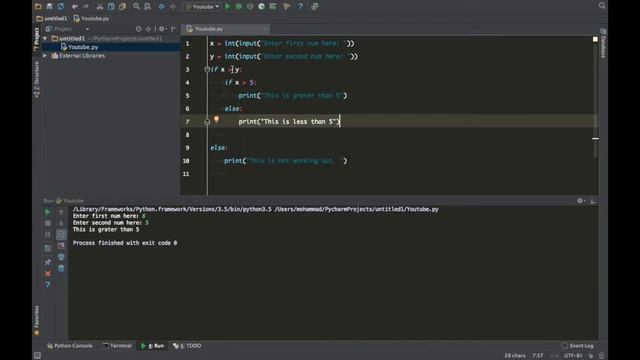
Task: Select Youtube.py in the project tree
Action: point(83,47)
